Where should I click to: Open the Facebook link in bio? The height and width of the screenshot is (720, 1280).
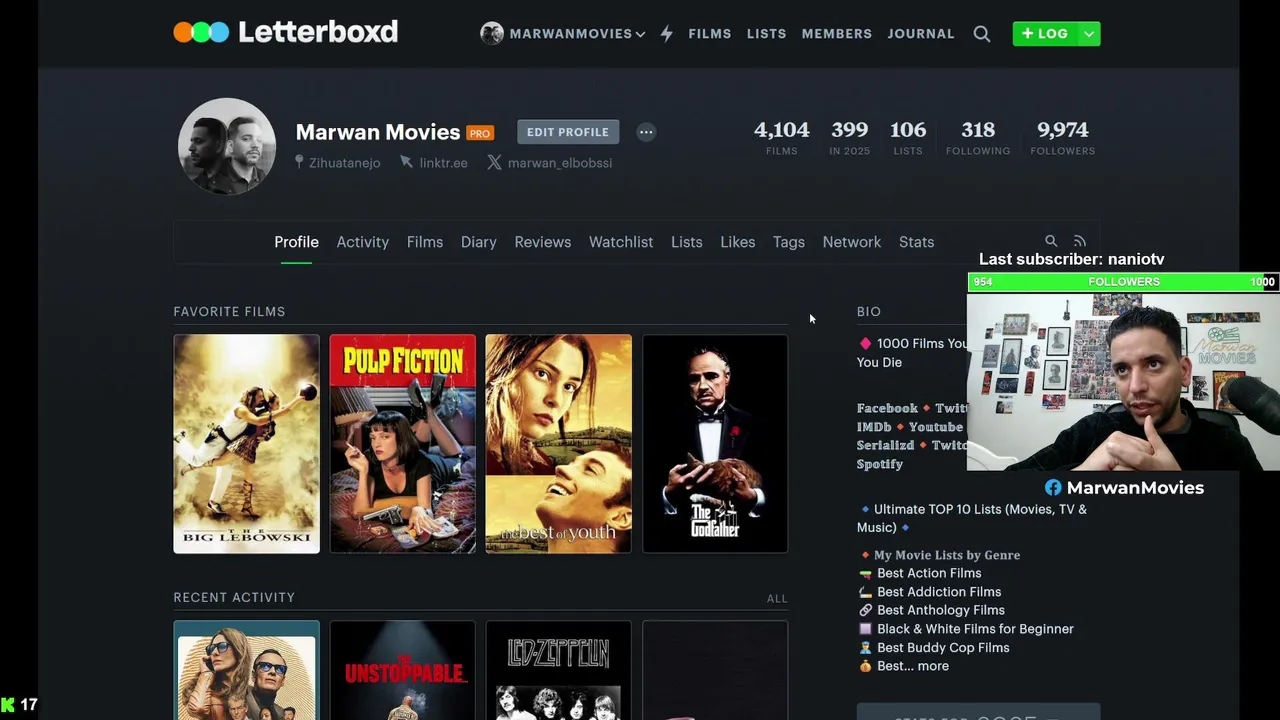point(887,408)
